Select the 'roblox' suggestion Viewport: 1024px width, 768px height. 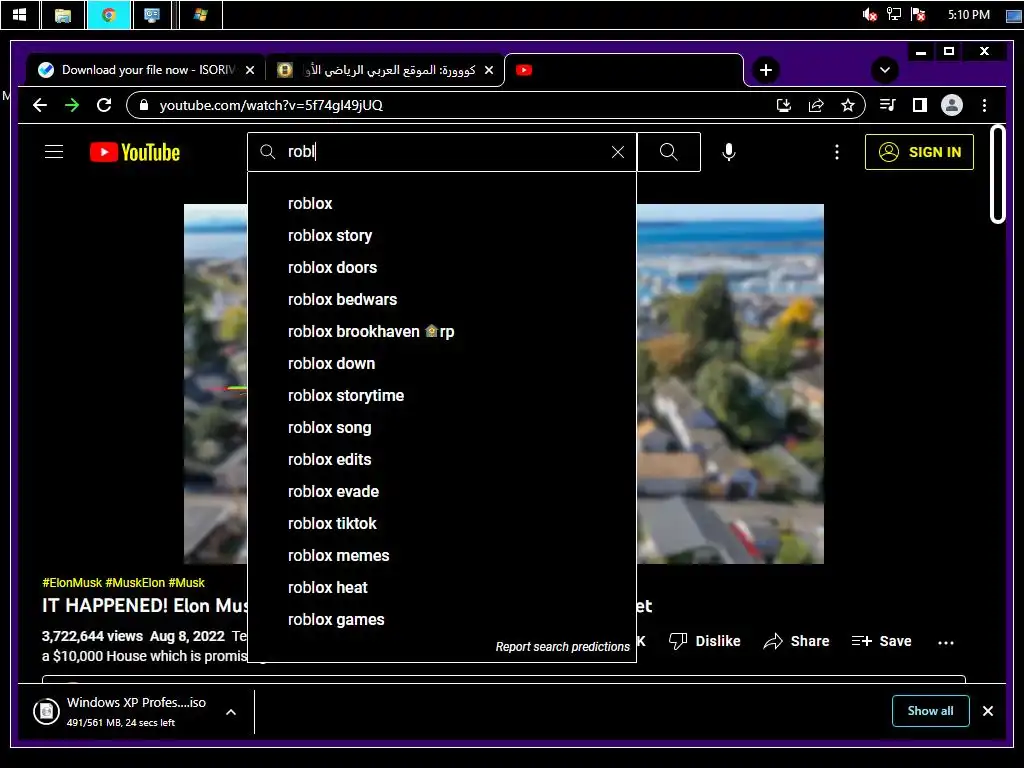point(442,204)
